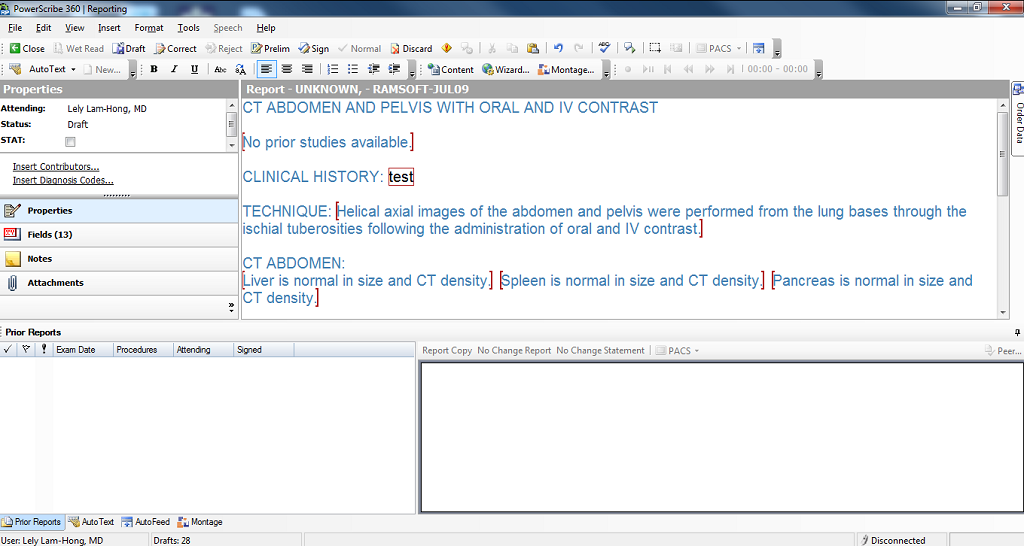Image resolution: width=1024 pixels, height=546 pixels.
Task: Click the Prelim toolbar button
Action: [270, 48]
